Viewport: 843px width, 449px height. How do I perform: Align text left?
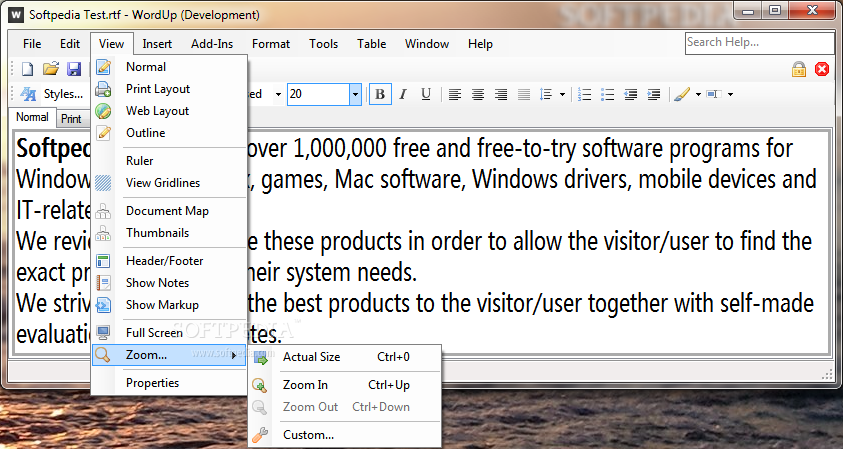455,95
